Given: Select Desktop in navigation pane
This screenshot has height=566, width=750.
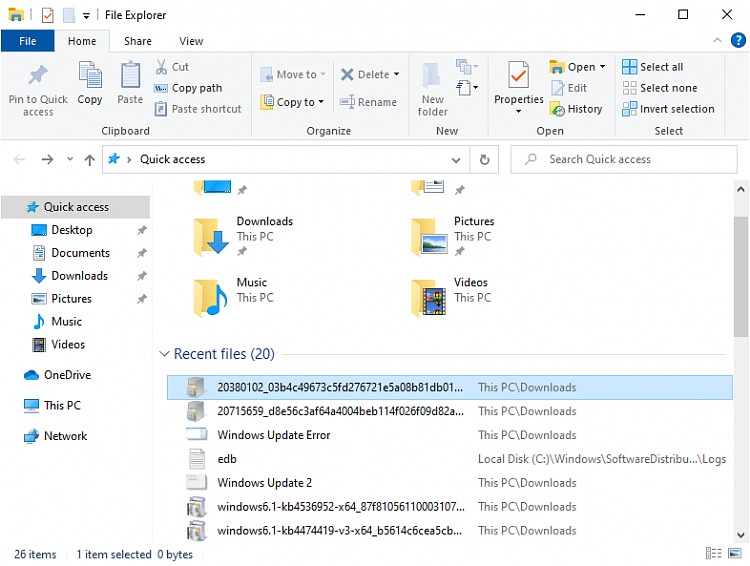Looking at the screenshot, I should tap(72, 230).
